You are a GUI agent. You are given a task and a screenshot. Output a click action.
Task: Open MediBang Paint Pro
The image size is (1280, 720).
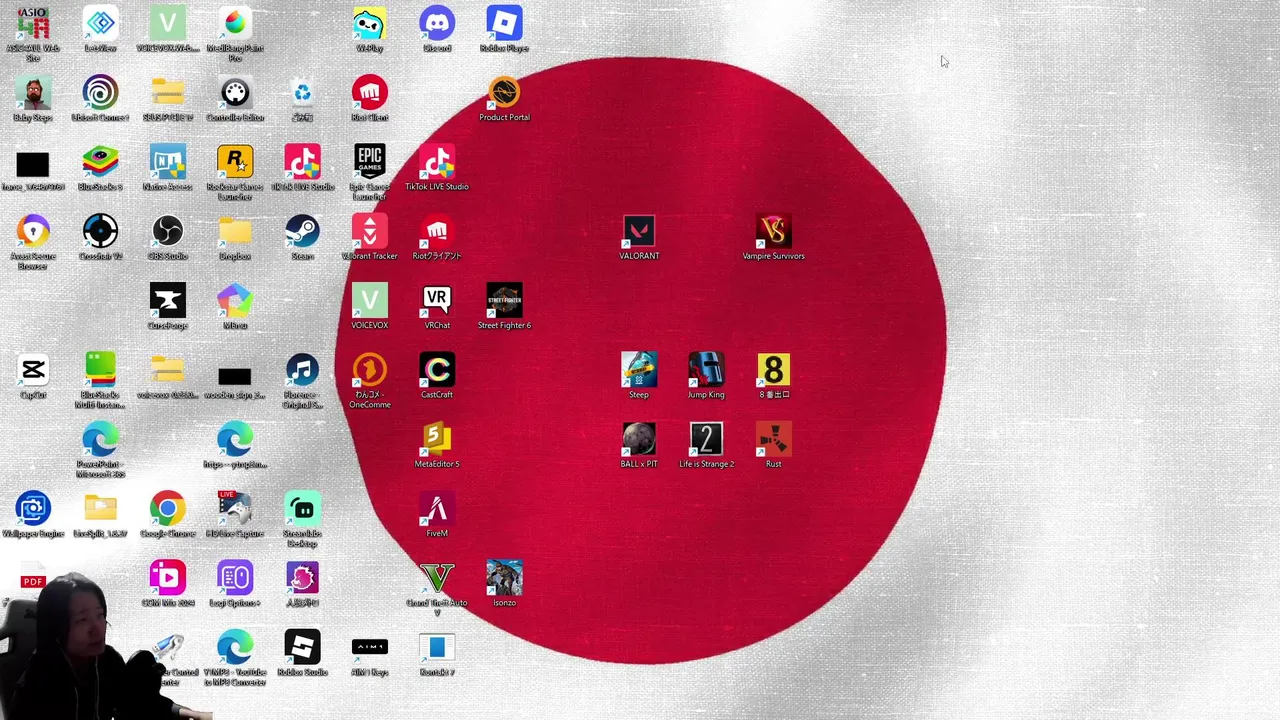click(x=235, y=24)
